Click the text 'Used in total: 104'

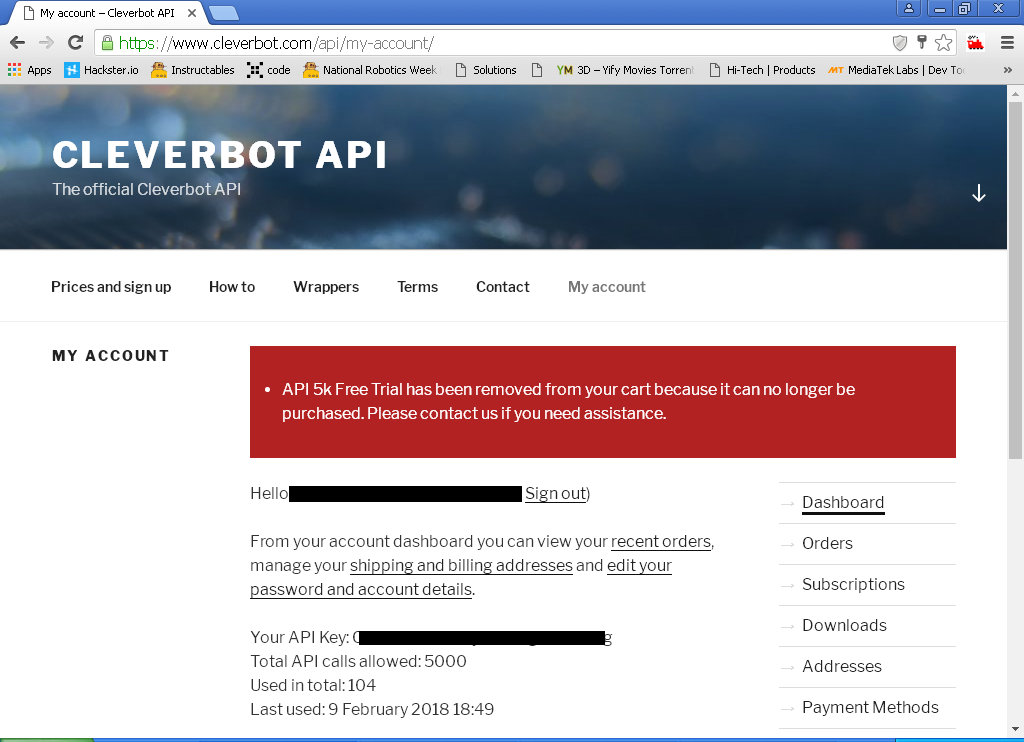tap(313, 685)
